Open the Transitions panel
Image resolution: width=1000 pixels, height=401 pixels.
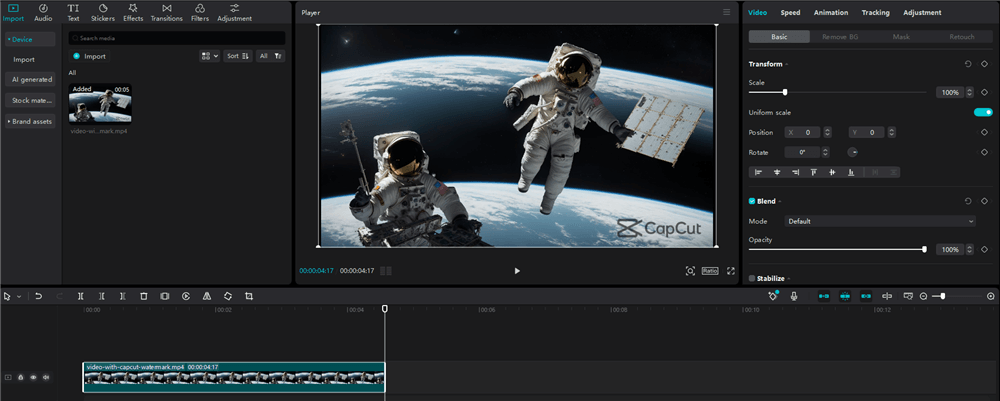pyautogui.click(x=166, y=13)
